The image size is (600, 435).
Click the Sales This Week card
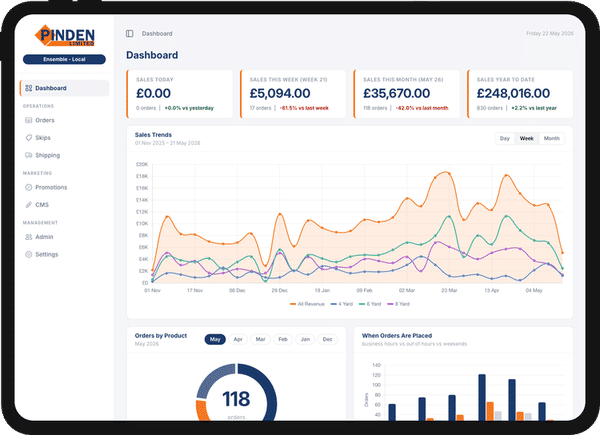point(293,94)
